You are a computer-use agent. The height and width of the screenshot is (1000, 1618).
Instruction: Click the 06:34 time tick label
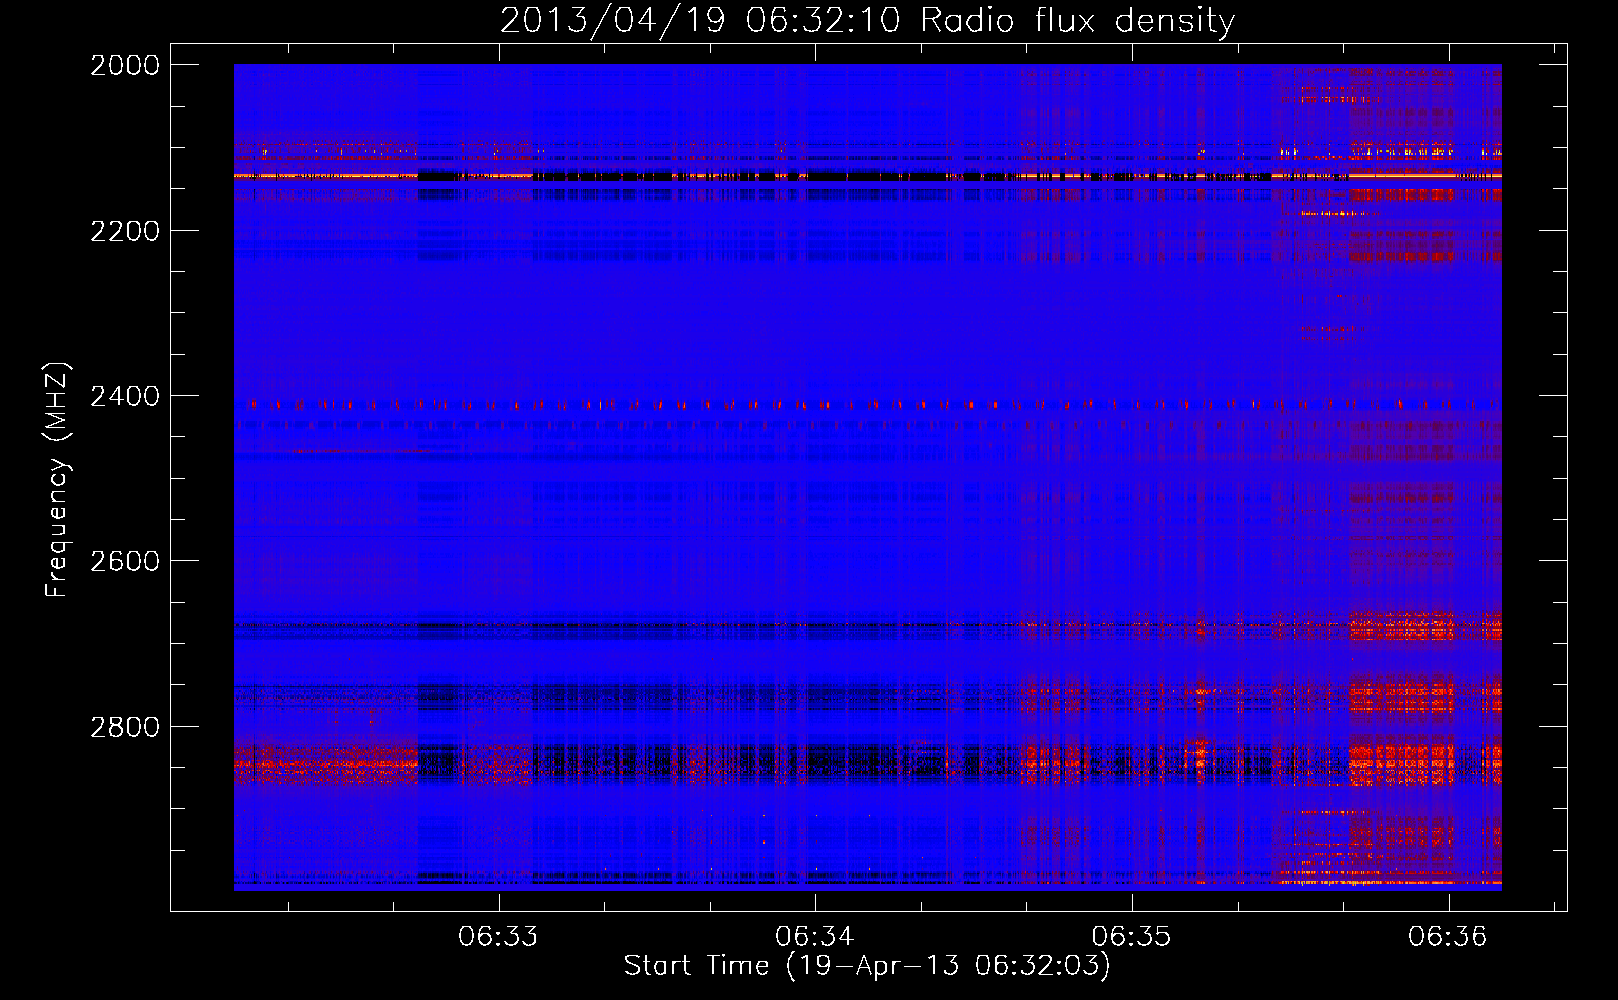click(815, 936)
